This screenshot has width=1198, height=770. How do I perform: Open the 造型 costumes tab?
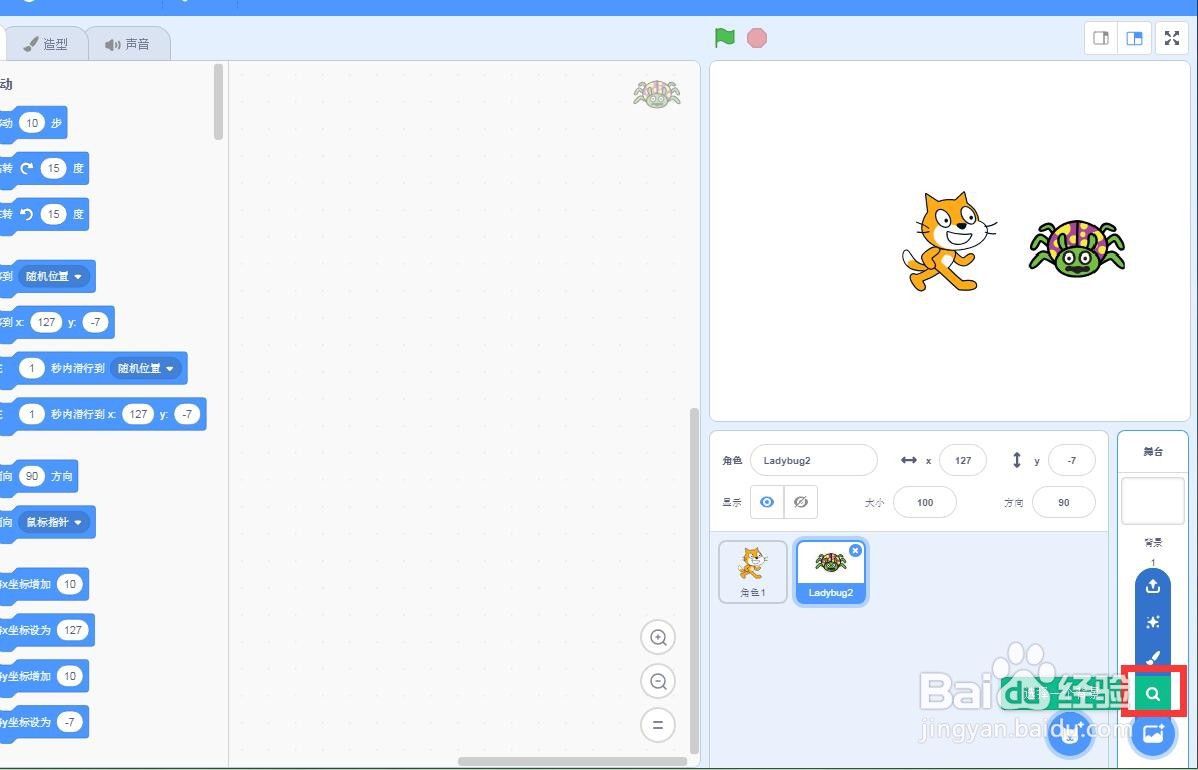tap(47, 44)
